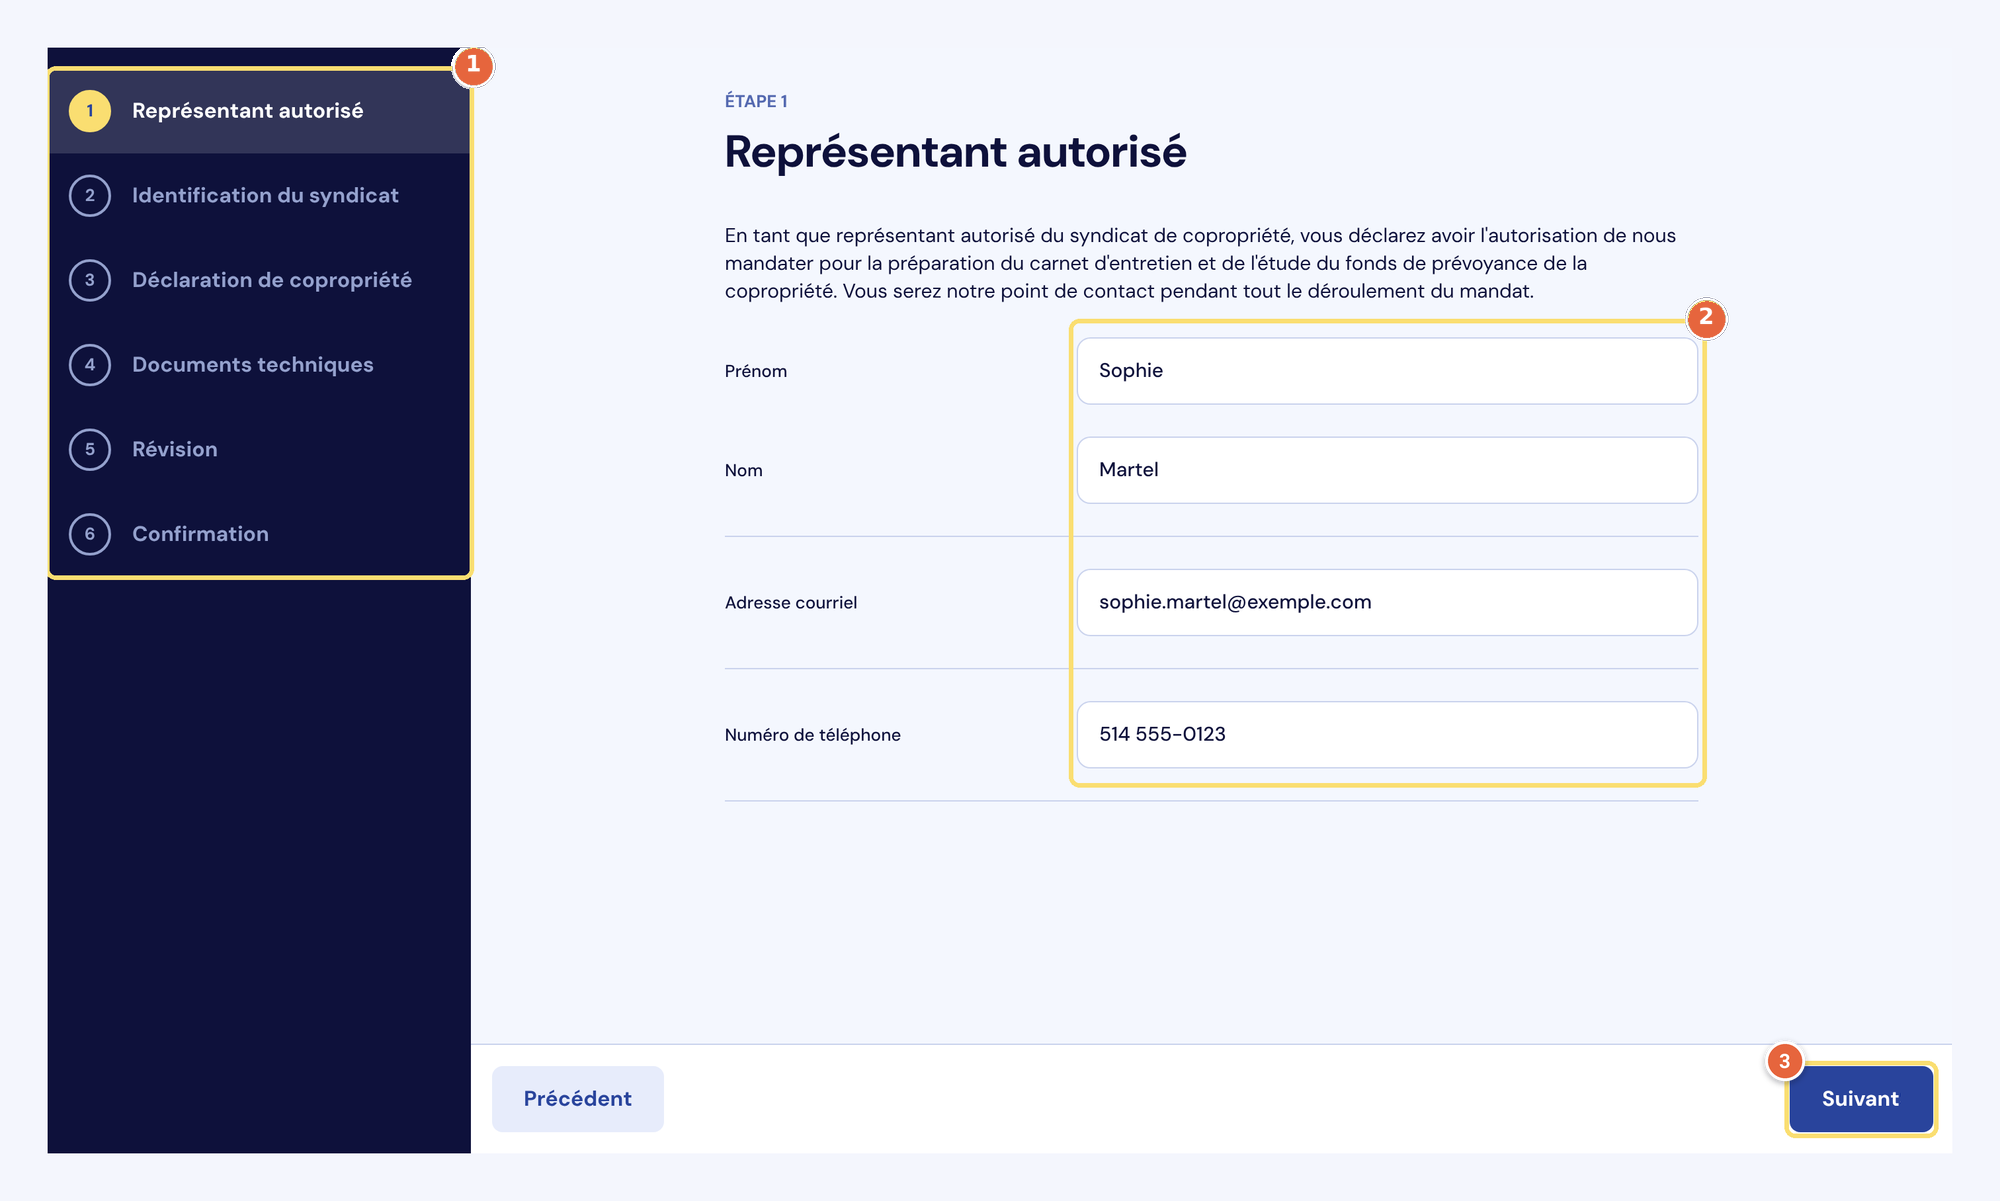Viewport: 2000px width, 1201px height.
Task: Go to Identification du syndicat step
Action: tap(265, 196)
